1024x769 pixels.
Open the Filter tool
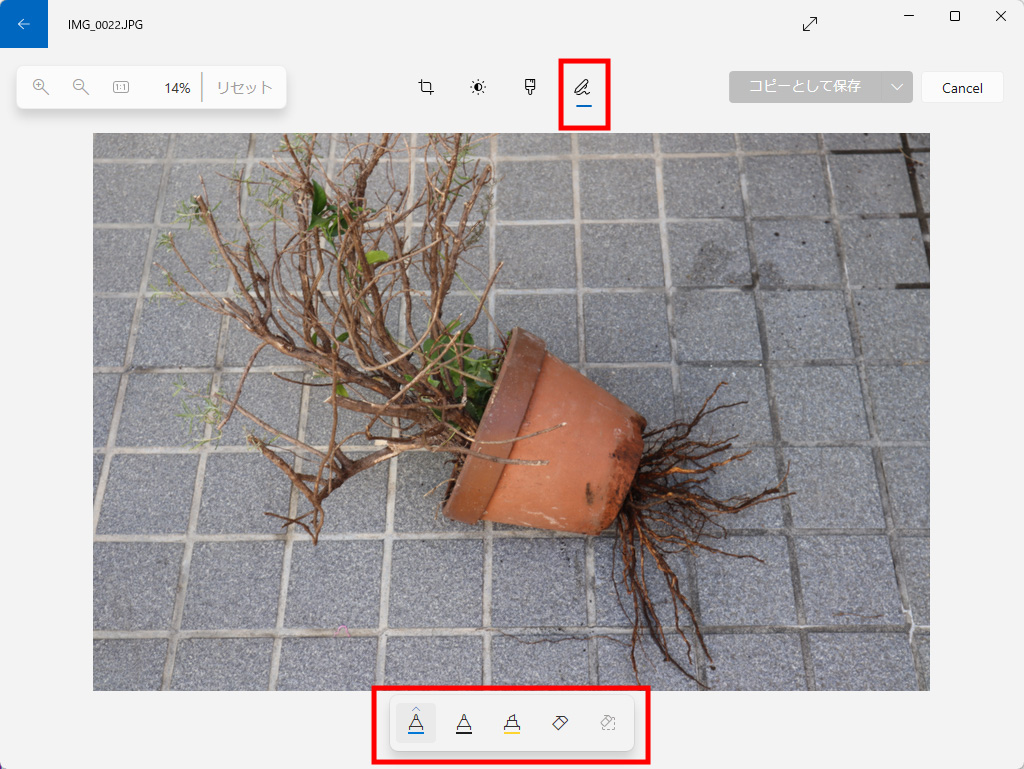(530, 87)
